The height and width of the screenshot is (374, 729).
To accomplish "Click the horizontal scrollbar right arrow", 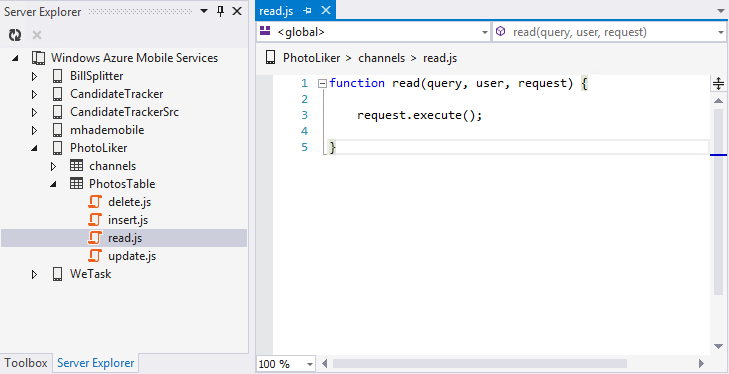I will 702,364.
